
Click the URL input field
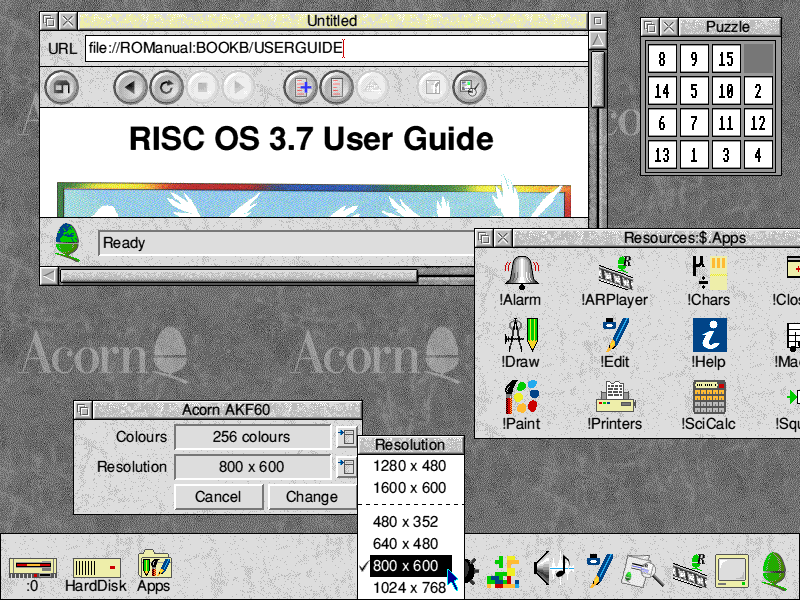click(x=336, y=48)
